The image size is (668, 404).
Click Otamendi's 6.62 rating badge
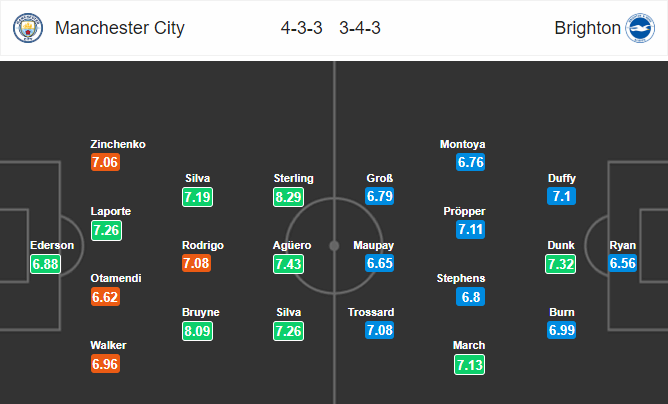click(x=107, y=297)
